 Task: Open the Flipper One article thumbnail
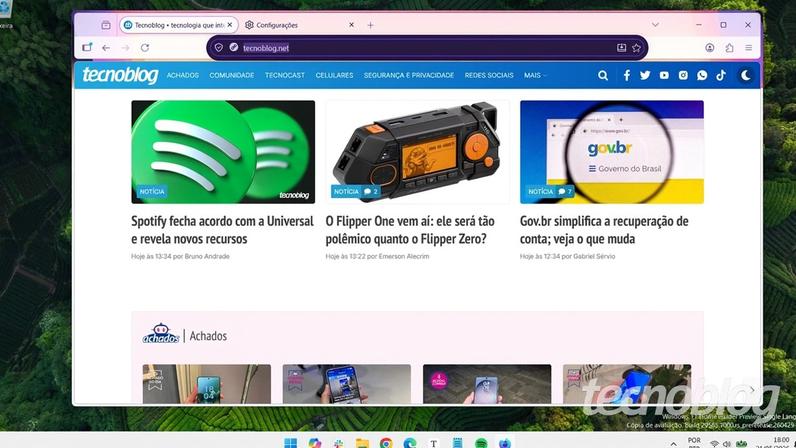point(417,152)
